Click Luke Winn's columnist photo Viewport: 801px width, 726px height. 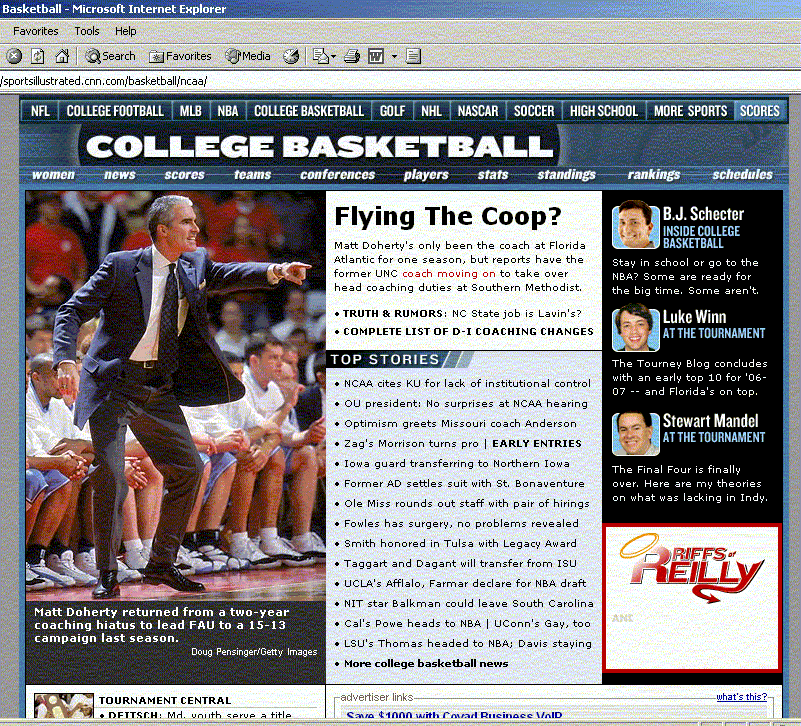635,327
